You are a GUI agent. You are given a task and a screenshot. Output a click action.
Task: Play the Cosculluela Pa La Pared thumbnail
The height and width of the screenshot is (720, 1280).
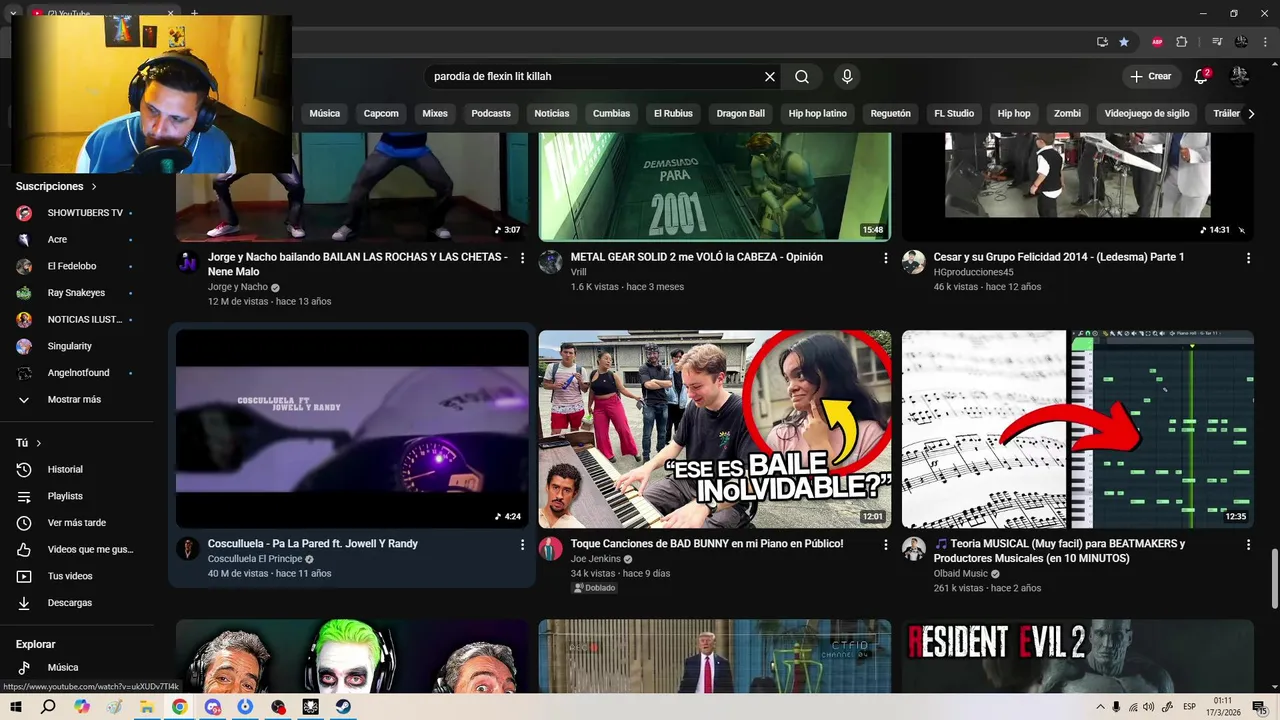click(352, 429)
